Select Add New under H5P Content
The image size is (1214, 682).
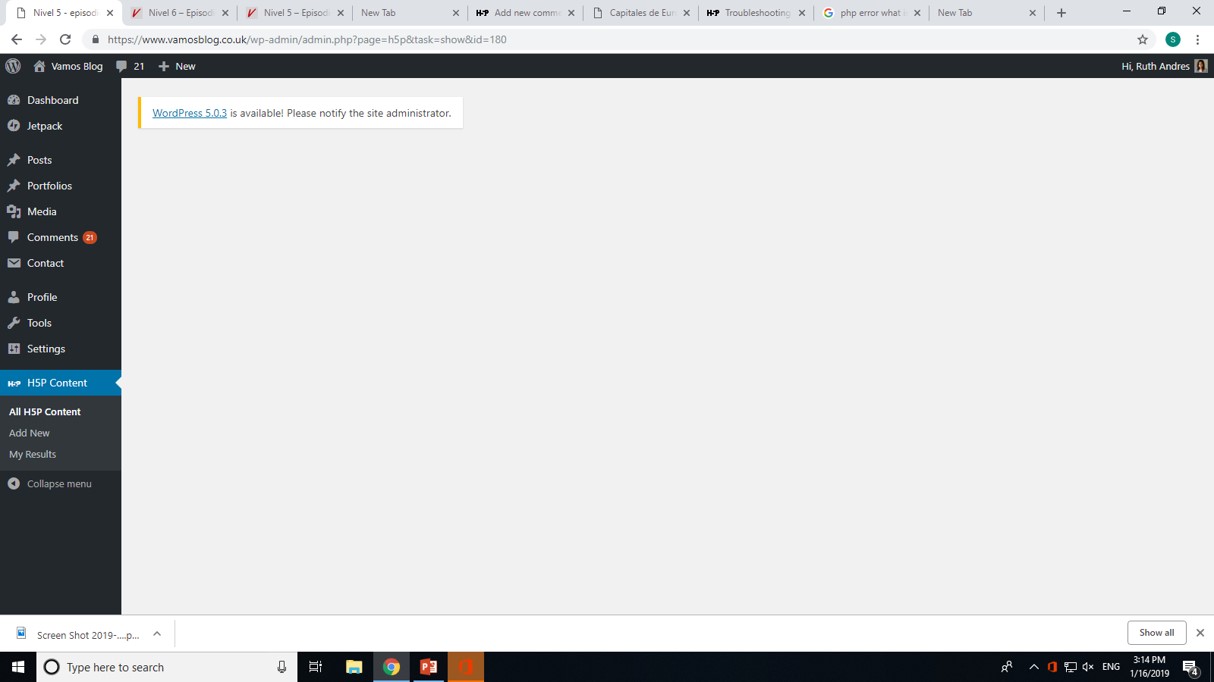[29, 433]
